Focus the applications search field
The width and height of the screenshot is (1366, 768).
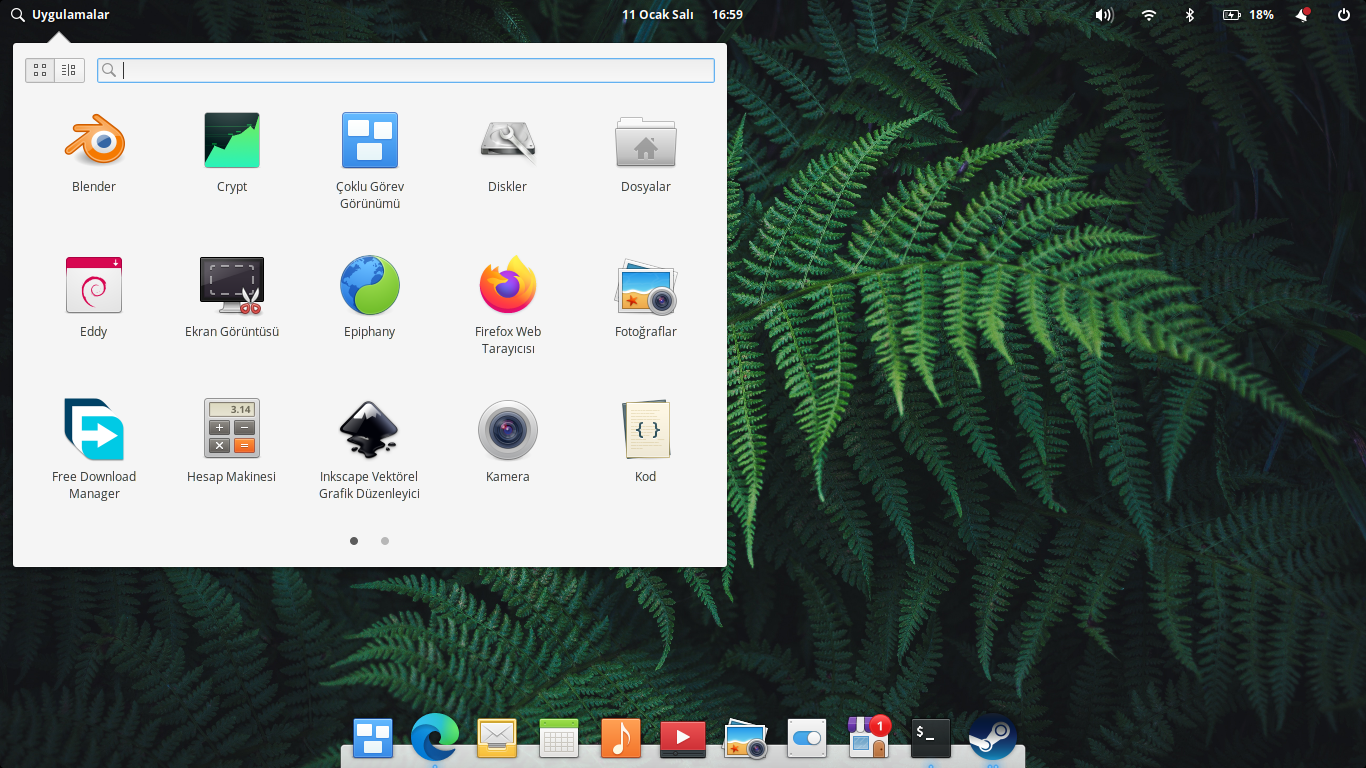(406, 70)
